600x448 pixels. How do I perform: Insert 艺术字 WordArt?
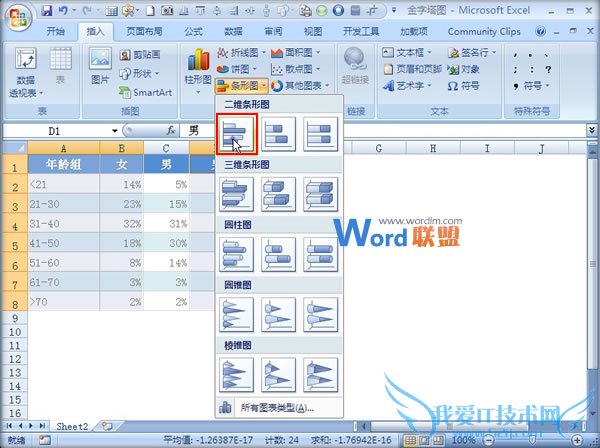pos(407,86)
